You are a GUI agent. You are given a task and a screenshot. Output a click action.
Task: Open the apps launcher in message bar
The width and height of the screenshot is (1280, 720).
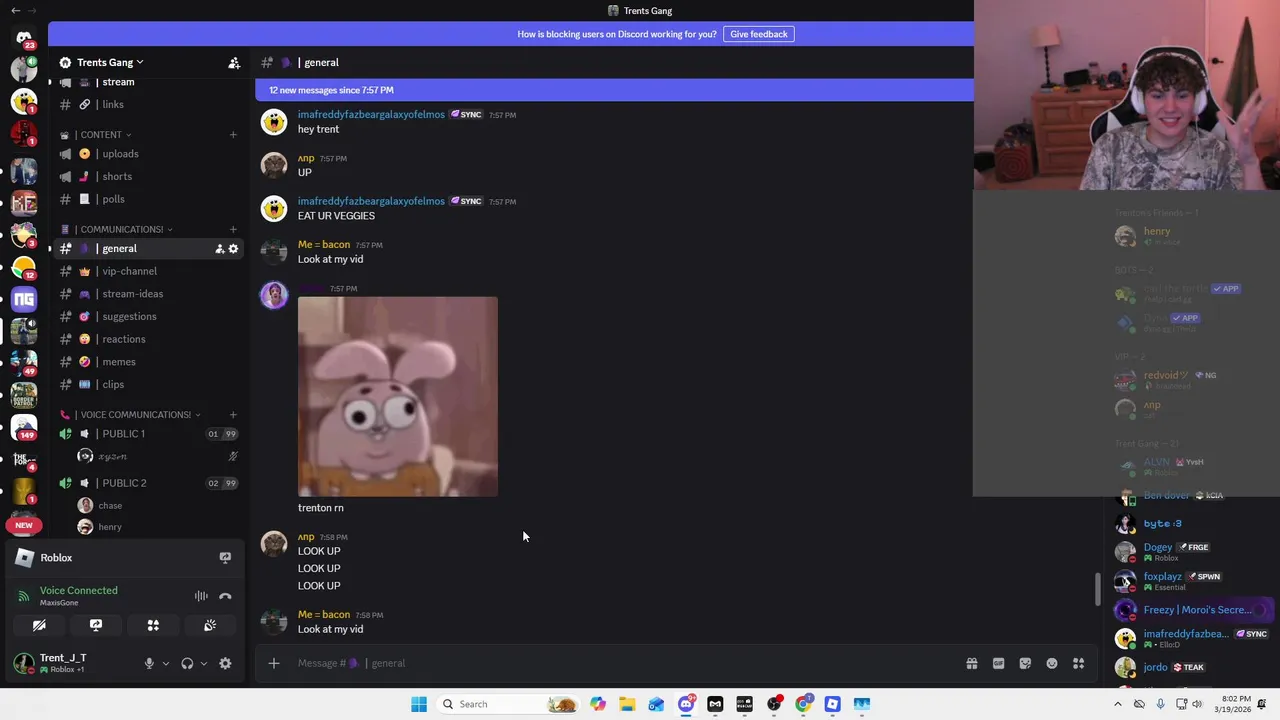coord(1078,663)
